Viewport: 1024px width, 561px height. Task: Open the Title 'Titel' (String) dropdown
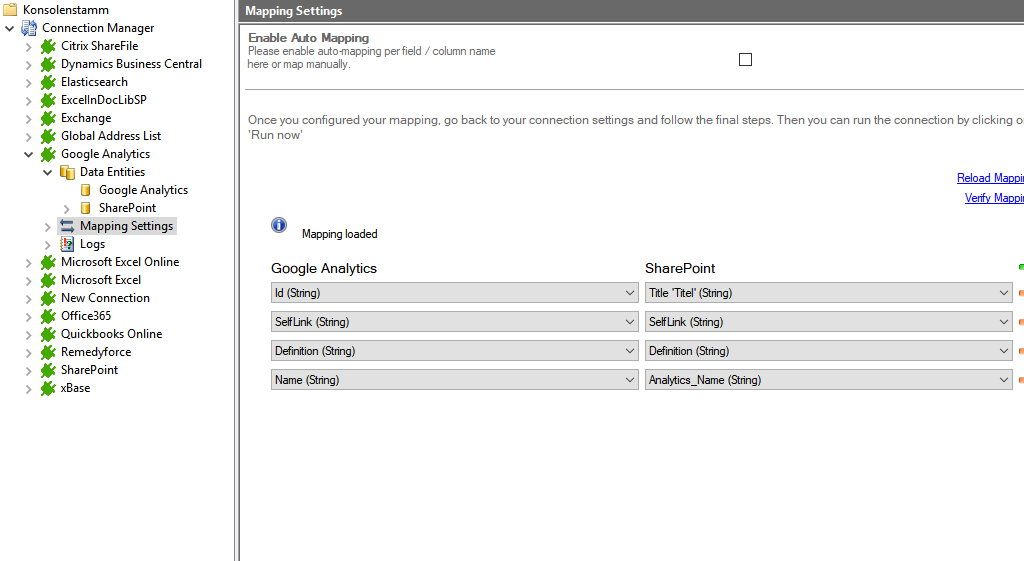coord(1003,293)
